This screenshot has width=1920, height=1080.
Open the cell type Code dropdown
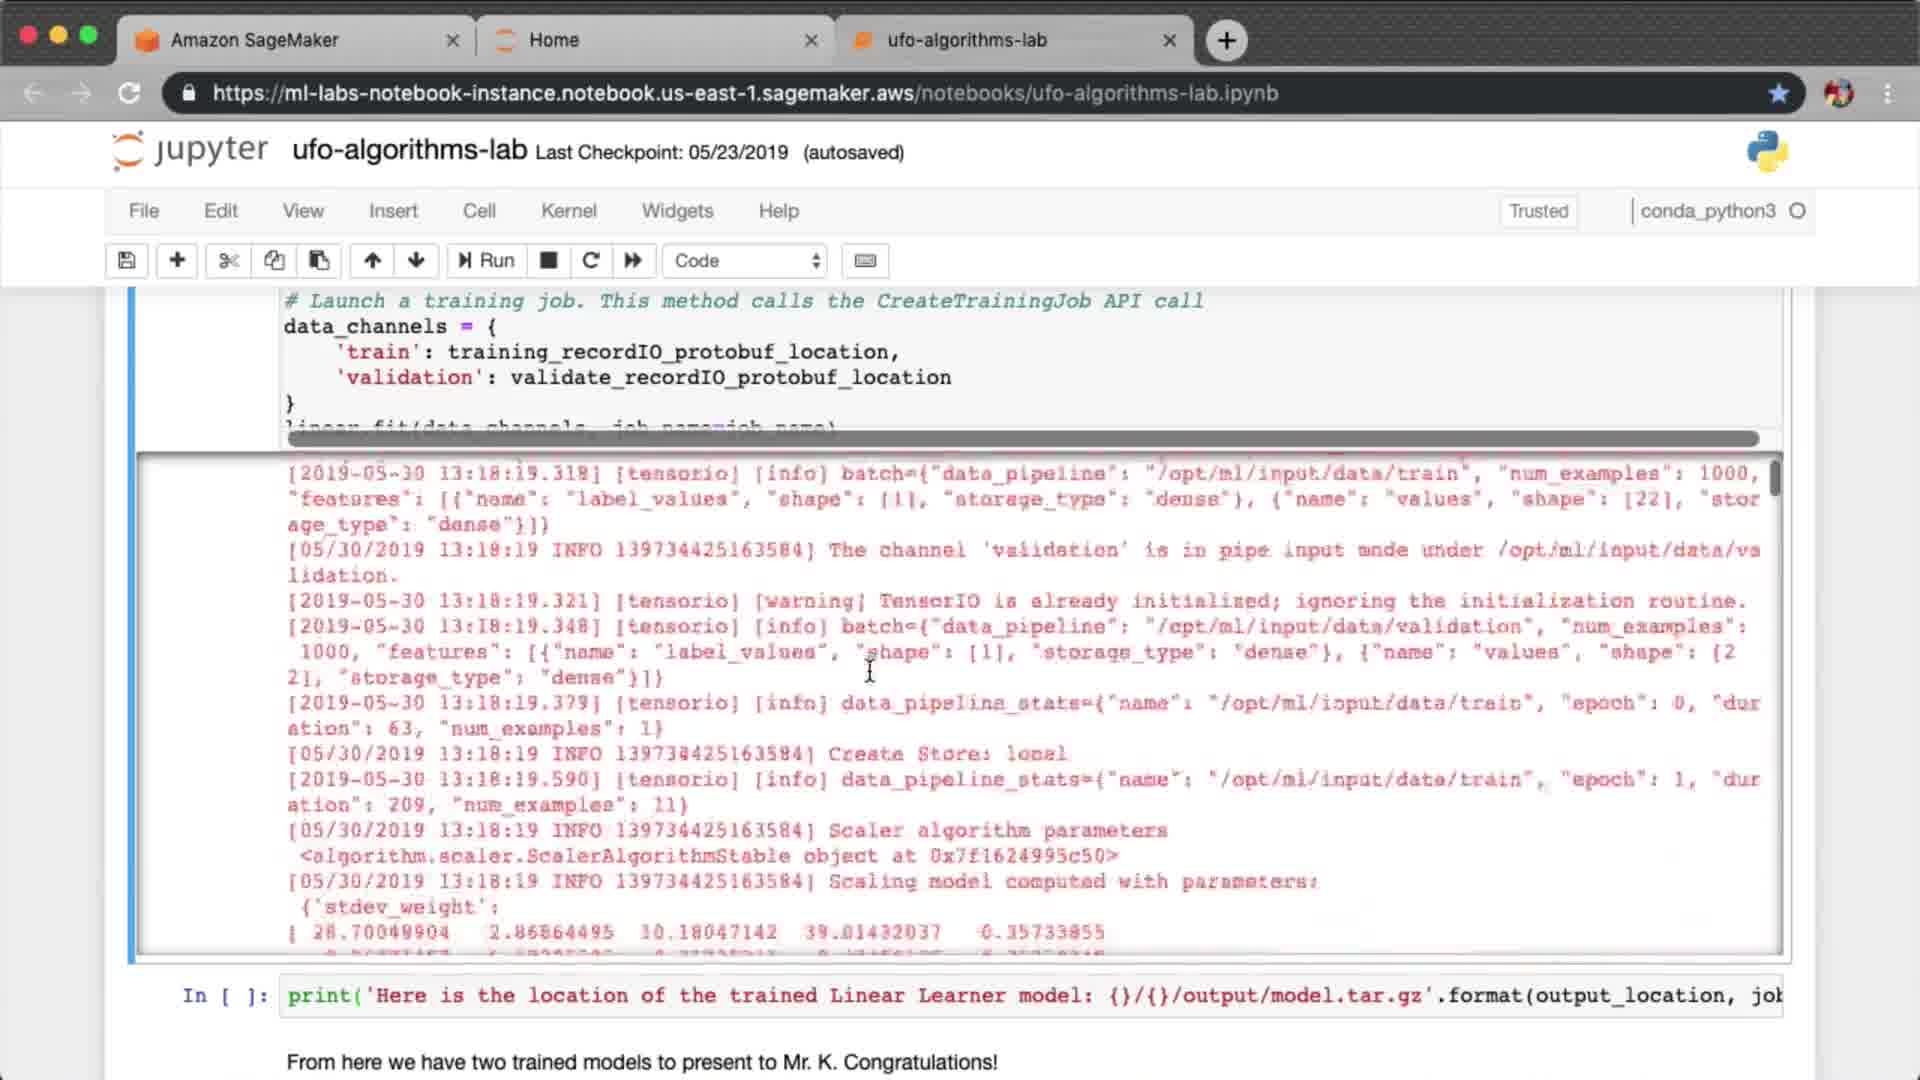[746, 261]
